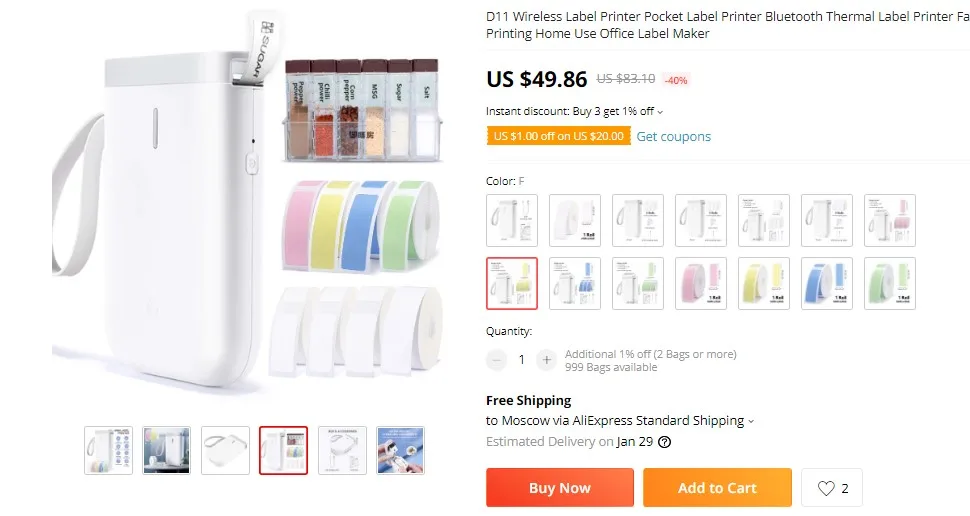Select the yellow label roll color option

click(764, 283)
